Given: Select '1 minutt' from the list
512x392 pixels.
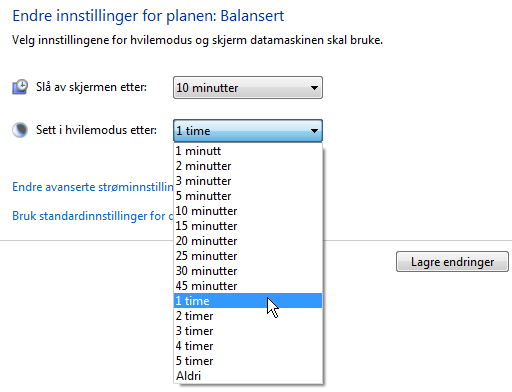Looking at the screenshot, I should (248, 151).
